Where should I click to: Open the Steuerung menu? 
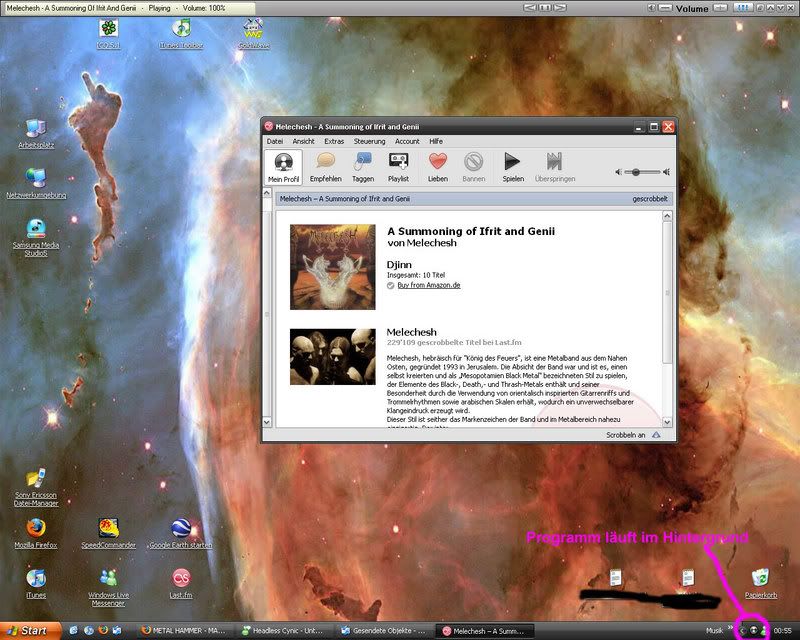pos(369,141)
